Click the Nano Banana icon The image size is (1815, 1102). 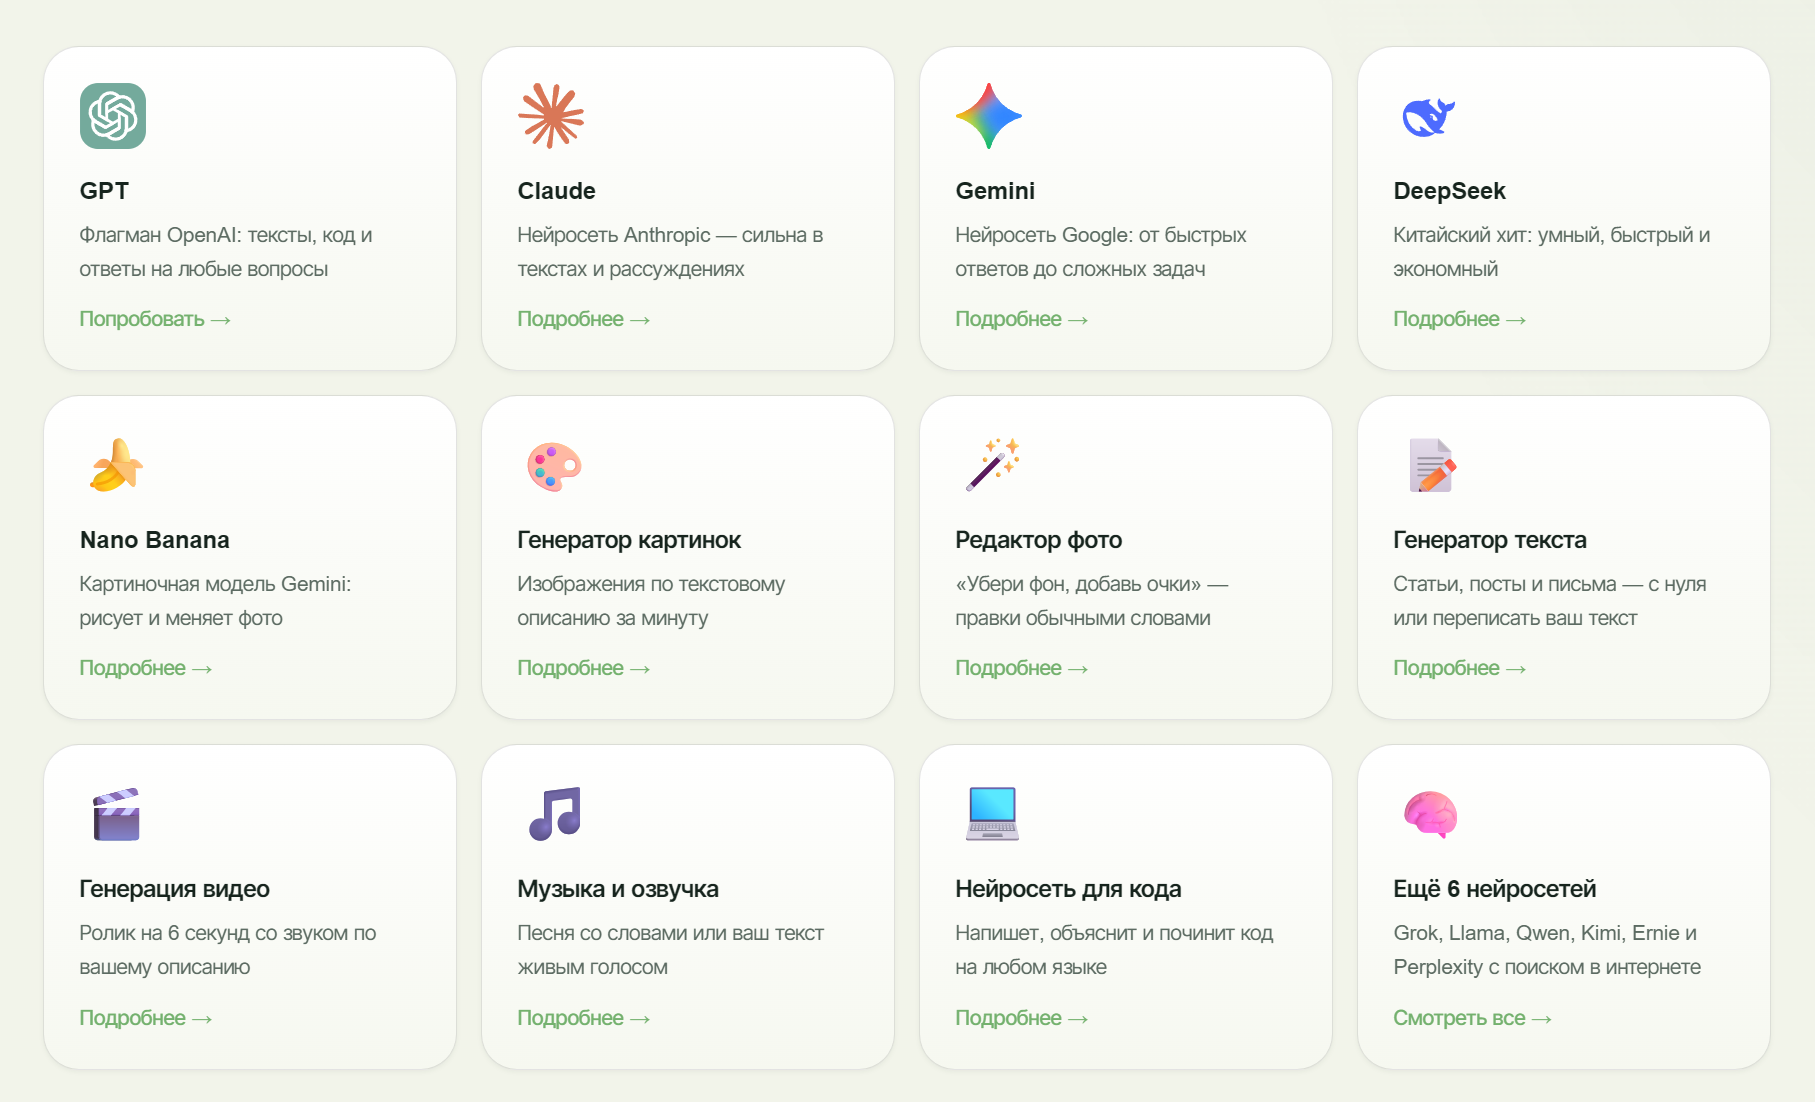116,465
